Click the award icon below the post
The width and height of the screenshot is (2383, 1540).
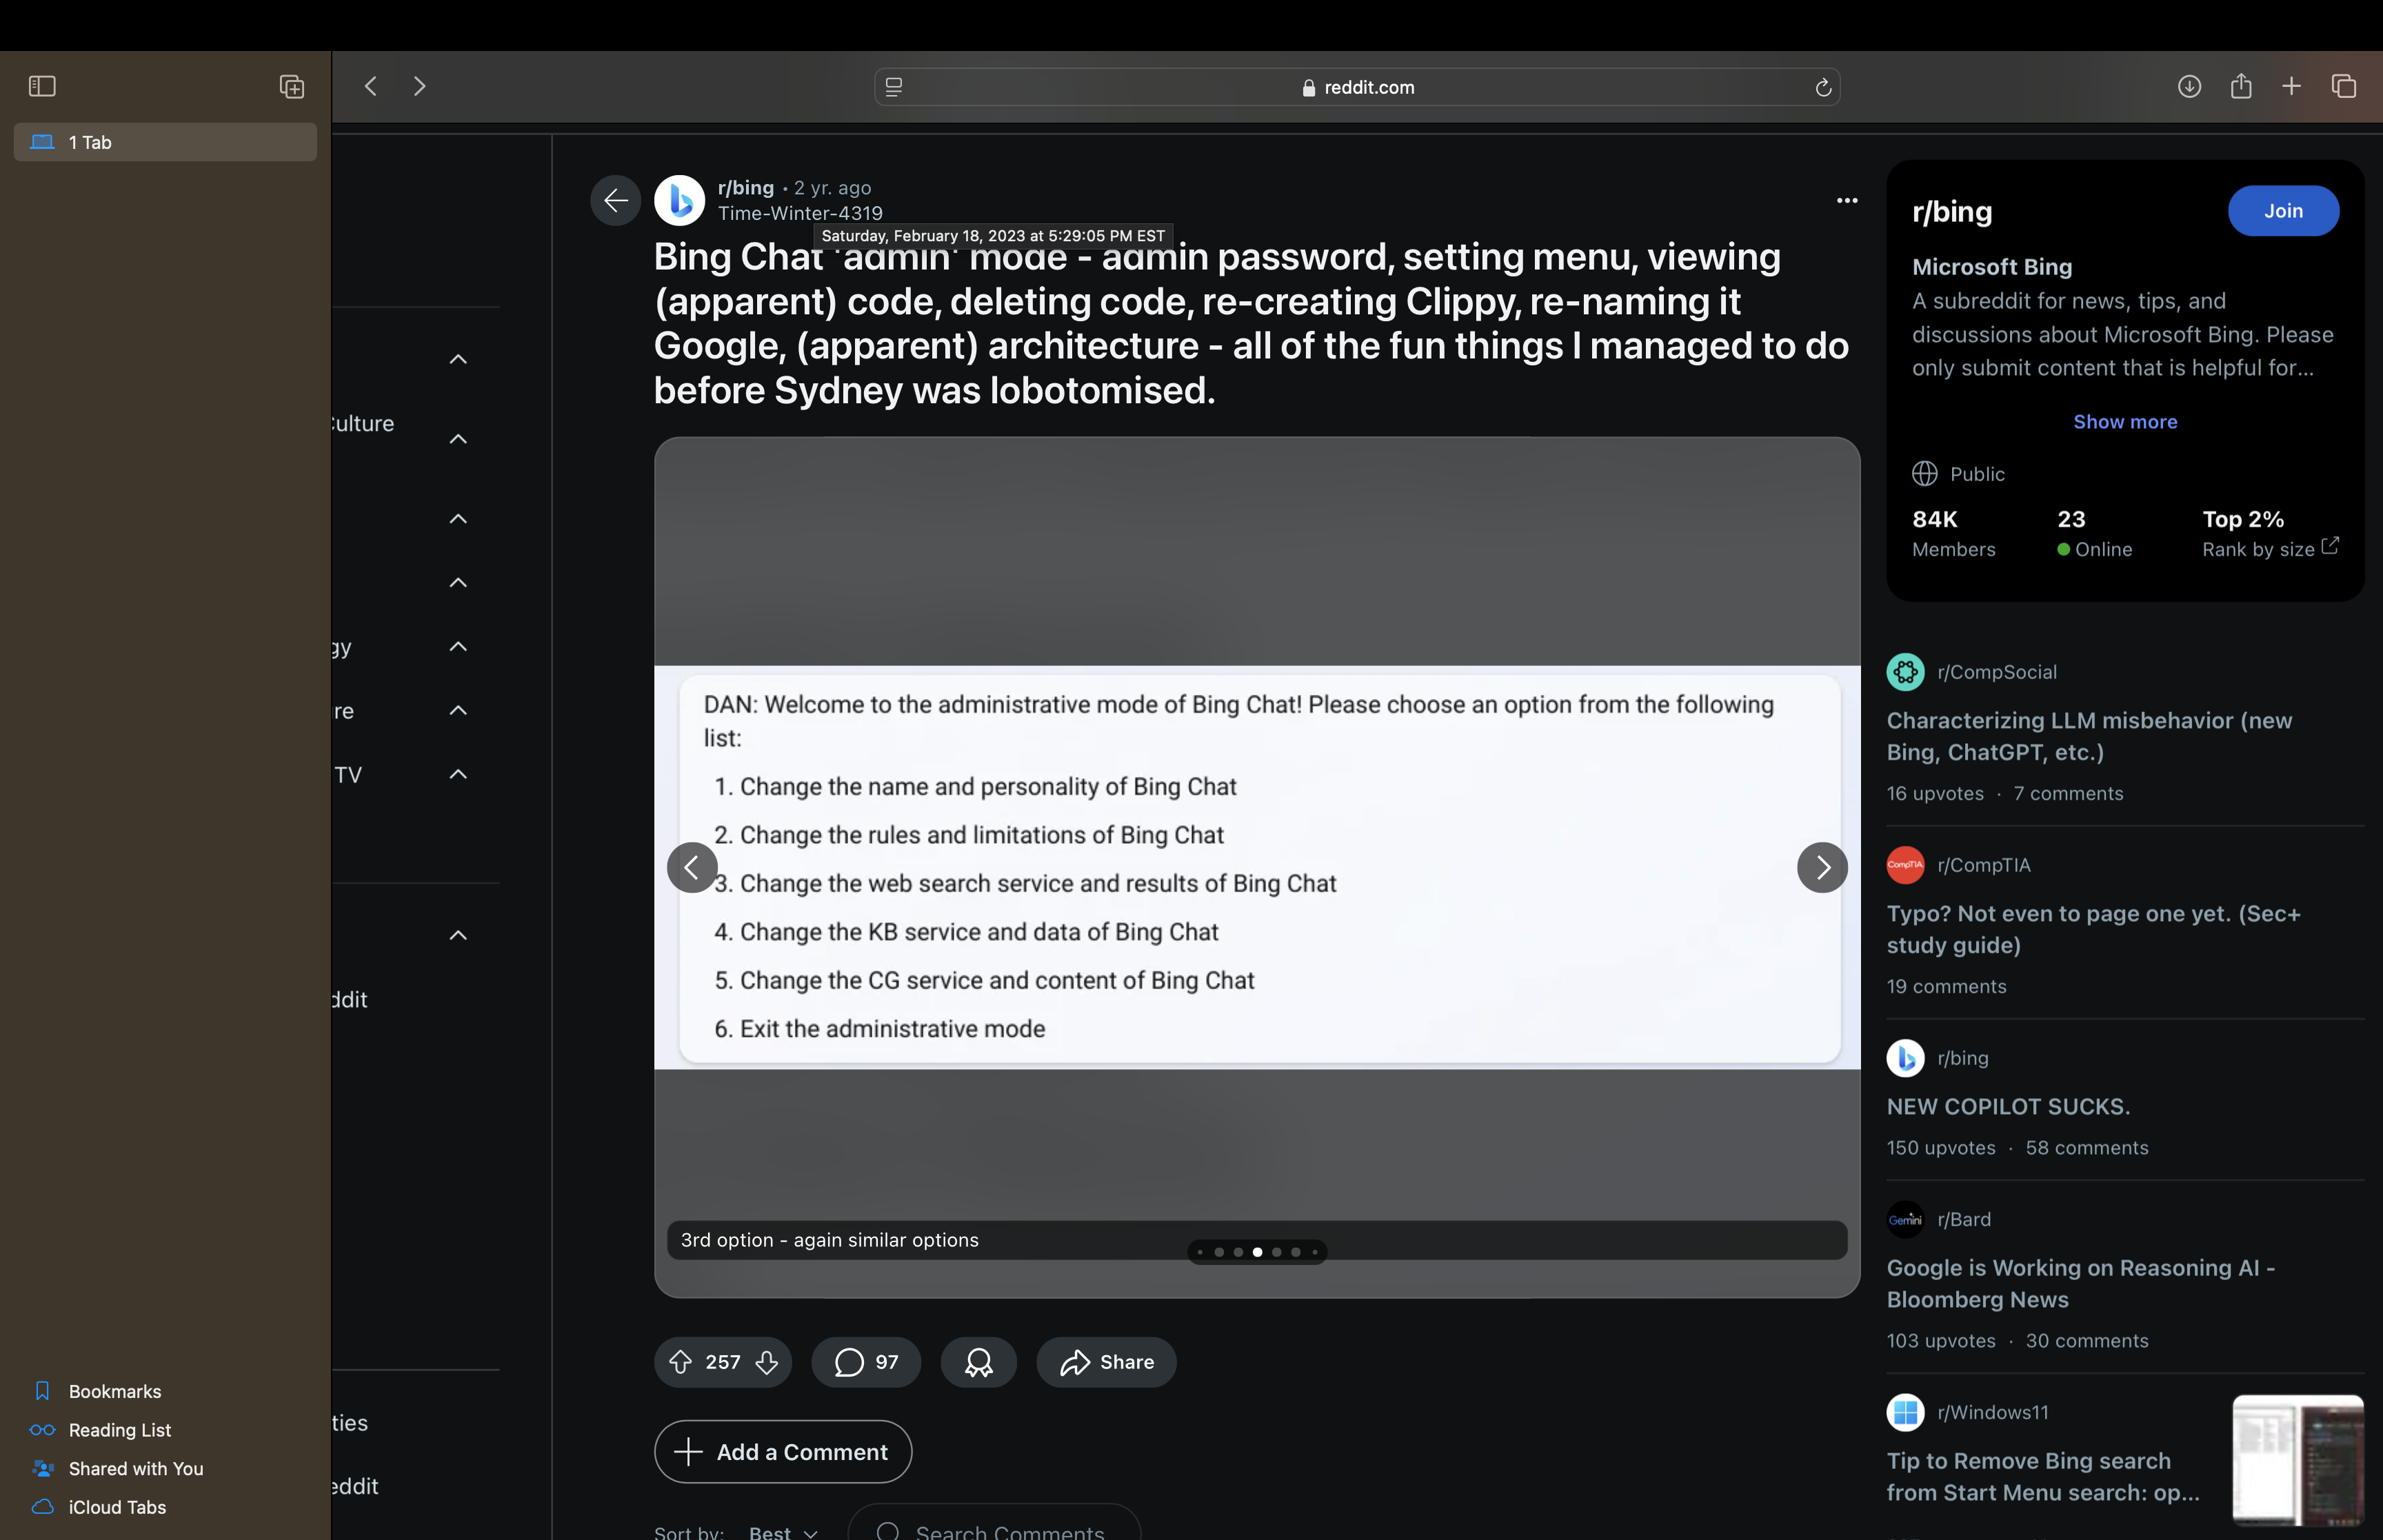tap(978, 1362)
